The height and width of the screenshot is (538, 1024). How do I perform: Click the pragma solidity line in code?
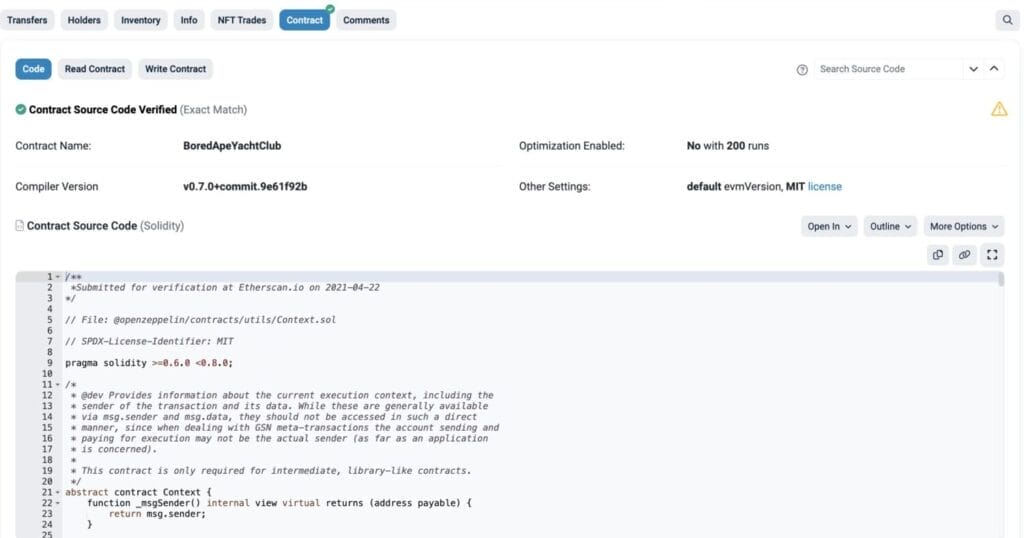click(149, 363)
